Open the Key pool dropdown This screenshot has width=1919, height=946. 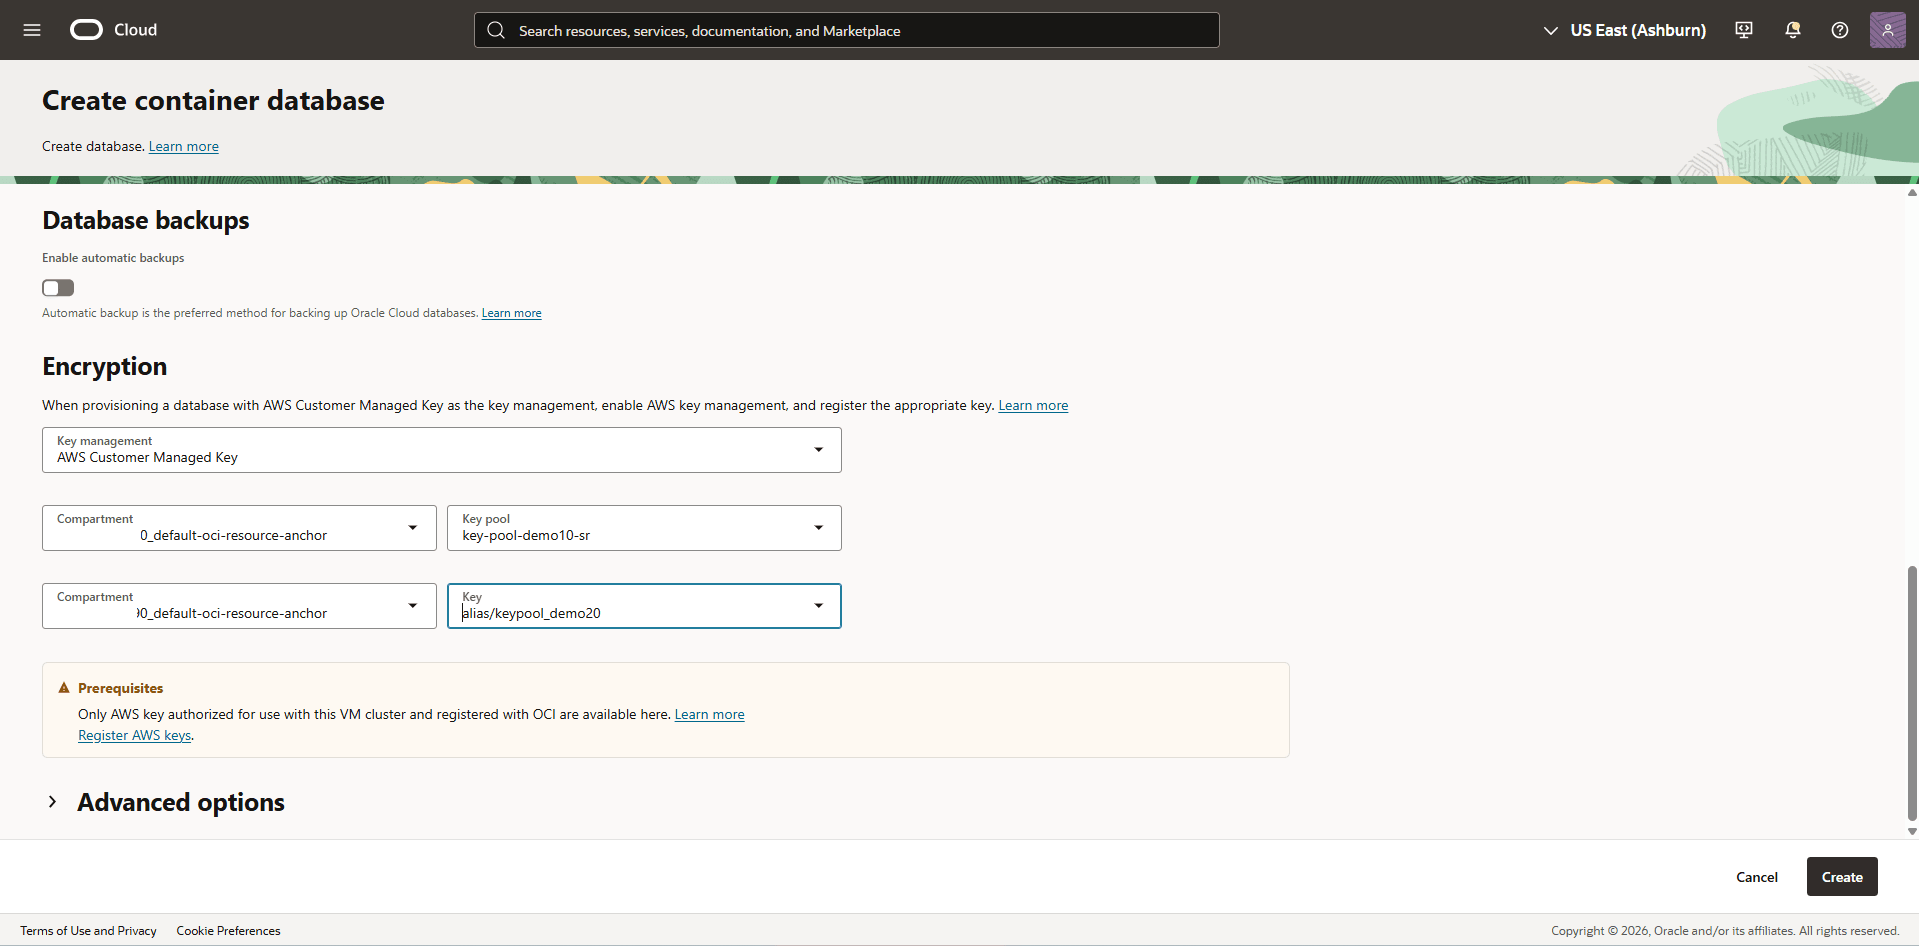click(x=644, y=528)
